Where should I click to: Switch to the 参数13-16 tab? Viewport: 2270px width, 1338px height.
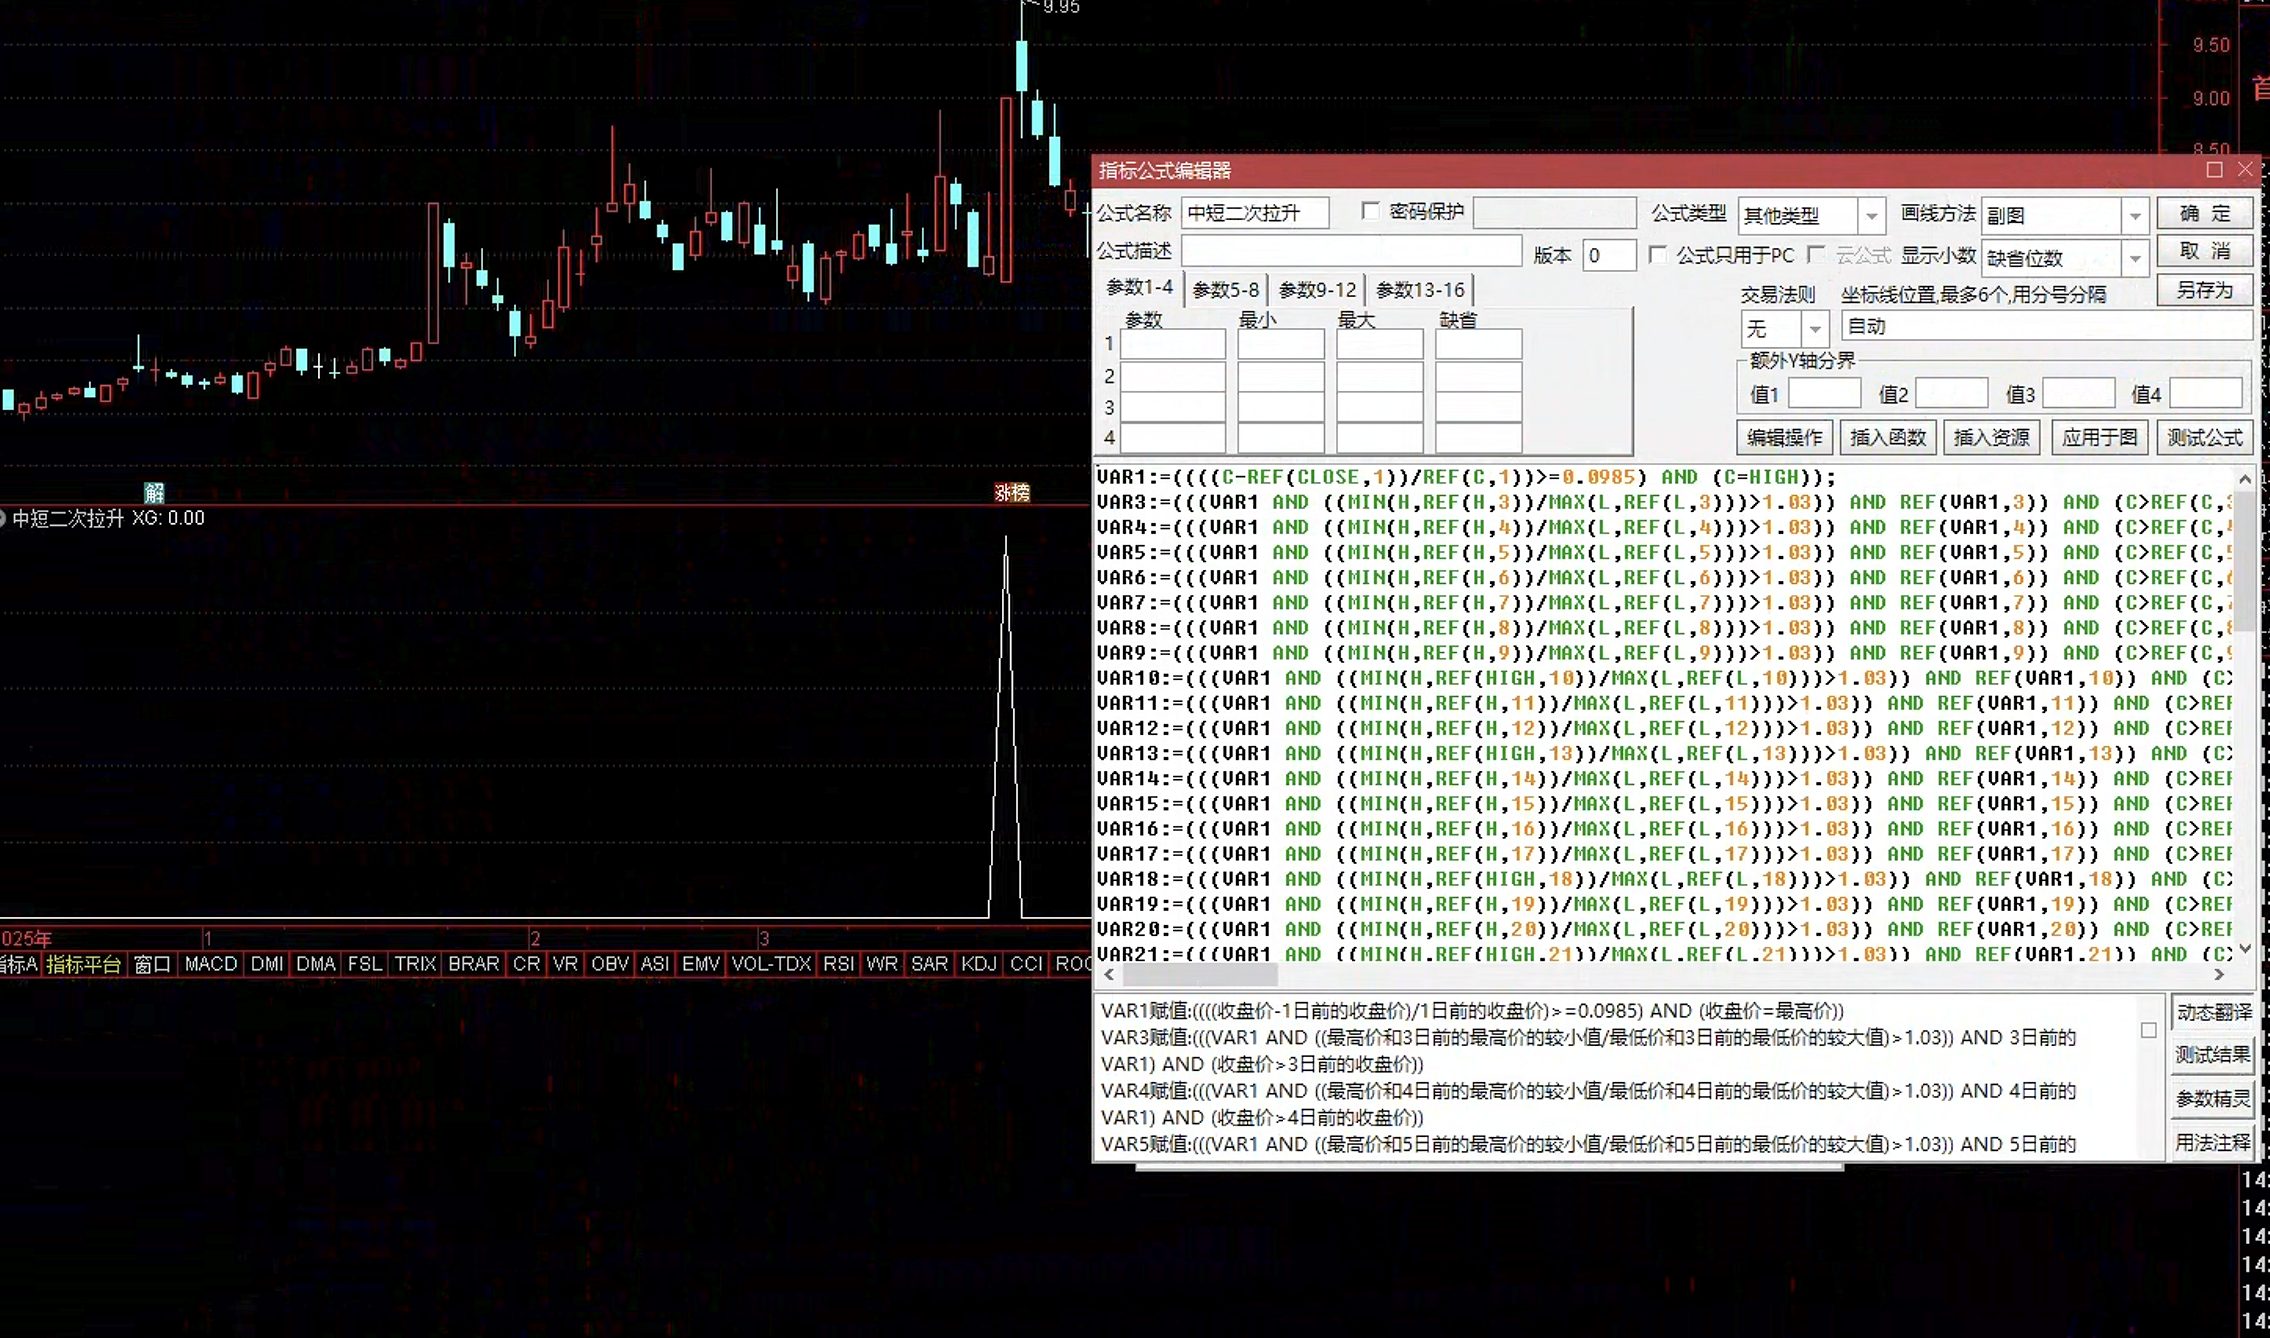[1420, 290]
